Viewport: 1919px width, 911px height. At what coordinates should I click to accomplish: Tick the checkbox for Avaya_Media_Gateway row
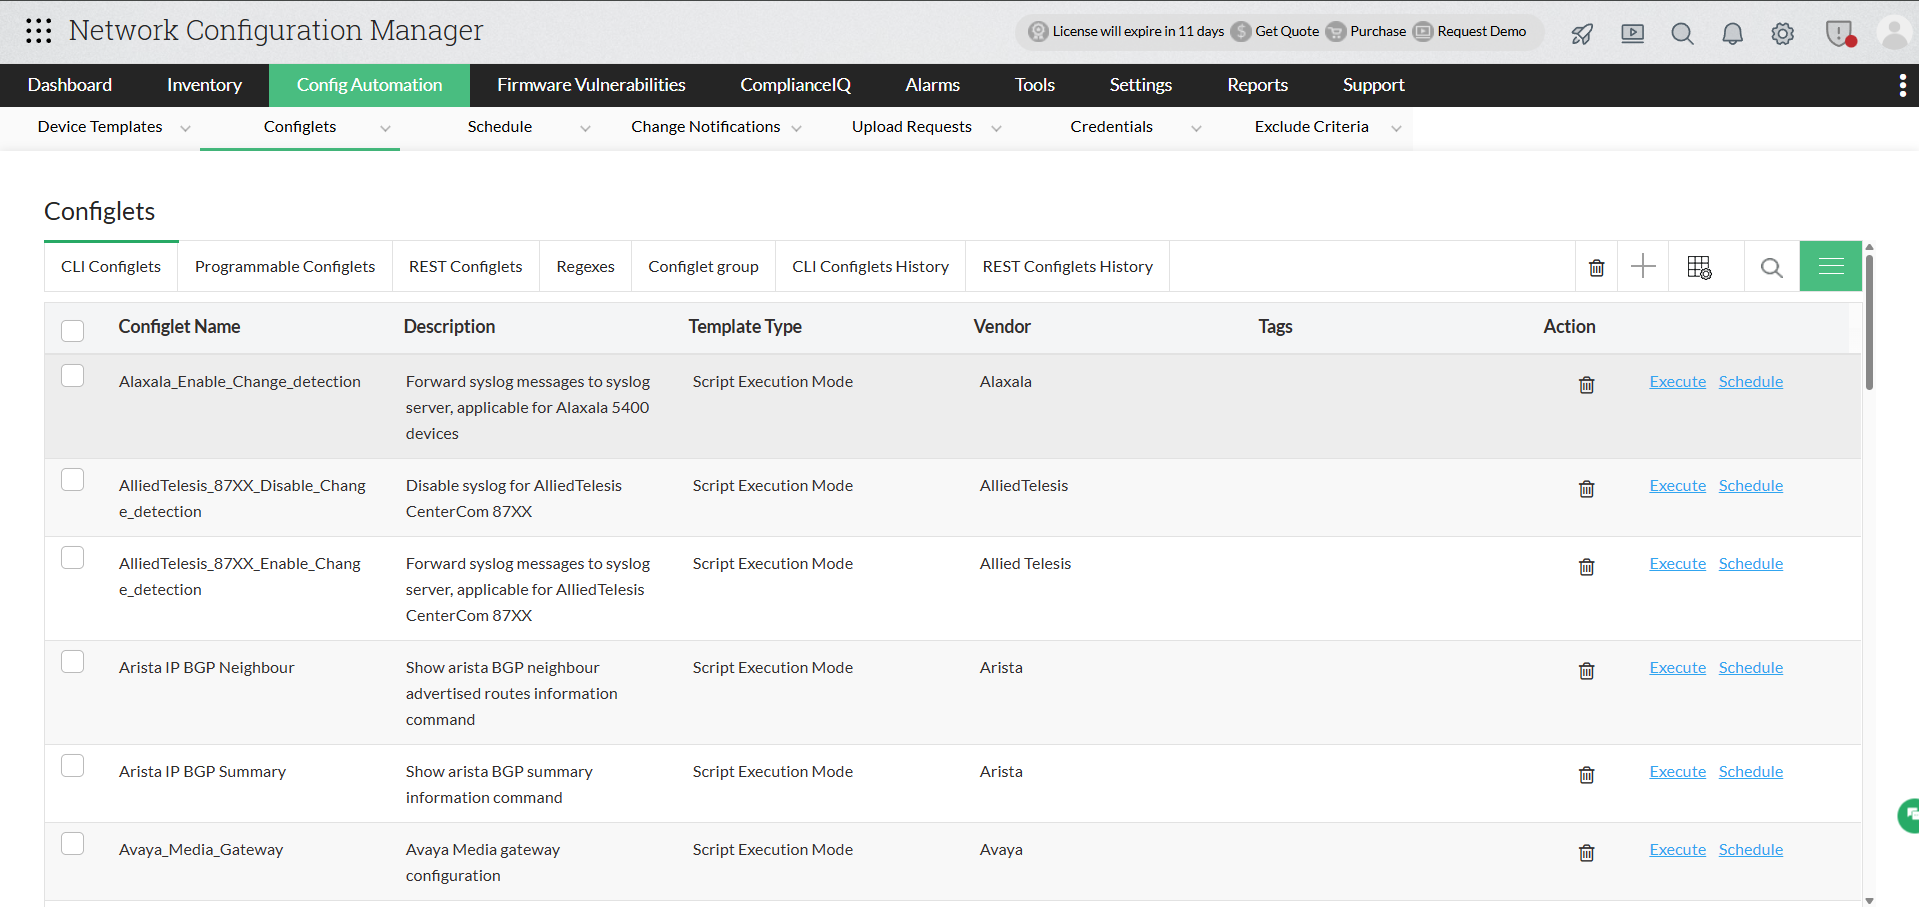[72, 843]
